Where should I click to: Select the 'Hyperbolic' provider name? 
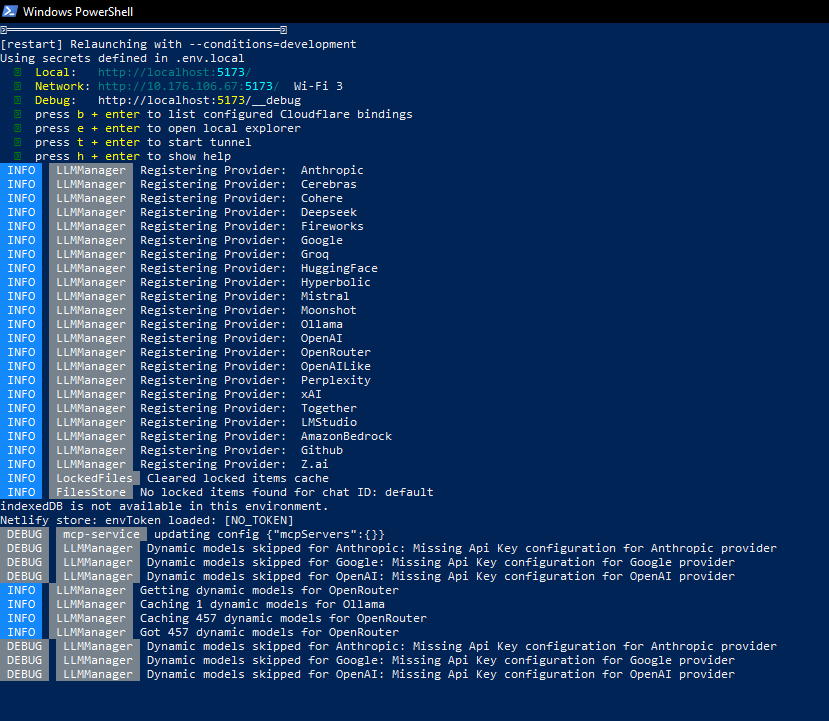point(336,282)
